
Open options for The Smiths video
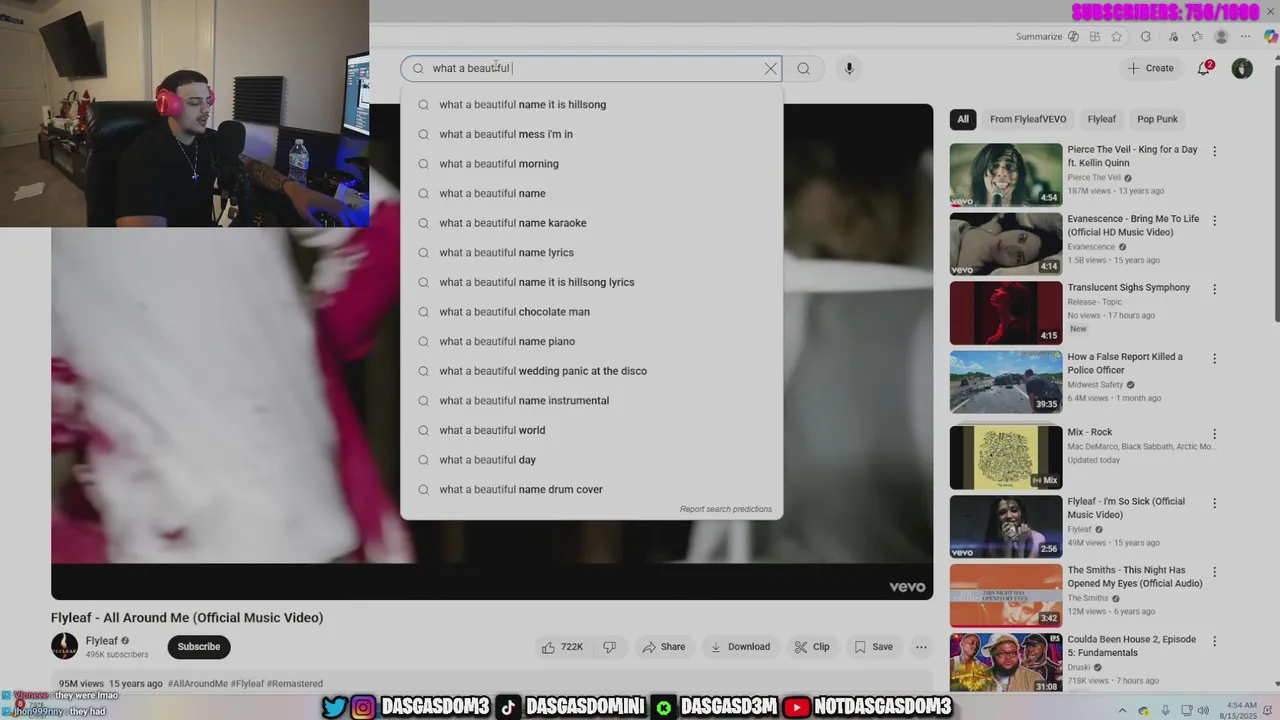(x=1215, y=573)
